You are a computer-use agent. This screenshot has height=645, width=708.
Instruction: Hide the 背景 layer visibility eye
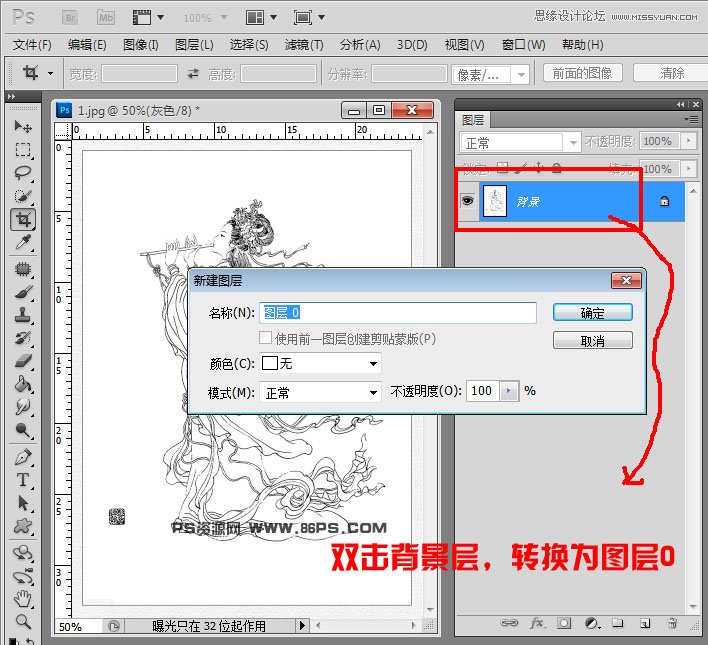(467, 201)
